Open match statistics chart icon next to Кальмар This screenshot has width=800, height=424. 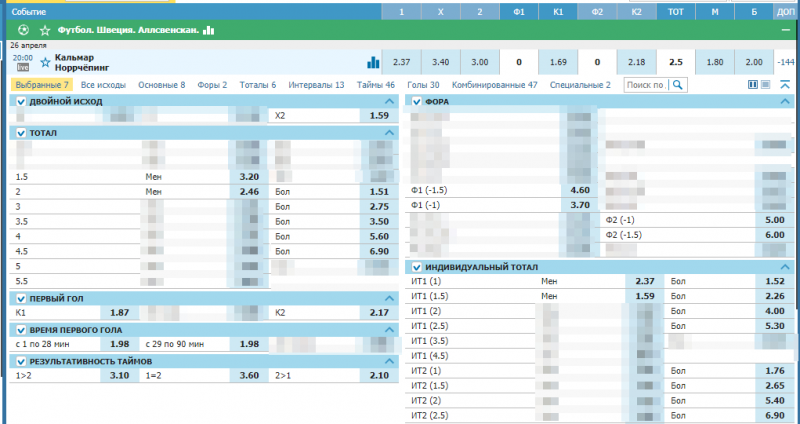tap(373, 62)
